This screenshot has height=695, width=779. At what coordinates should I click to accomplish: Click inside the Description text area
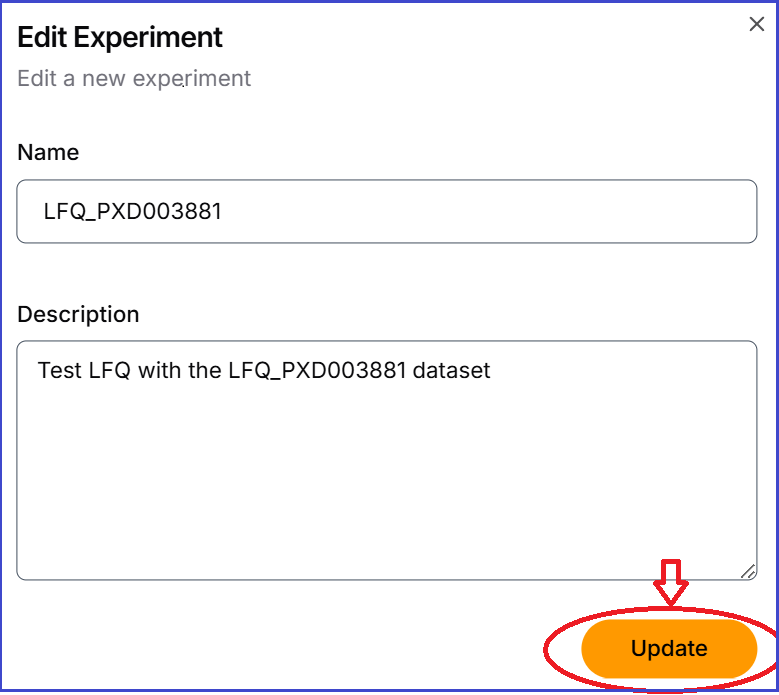point(386,460)
